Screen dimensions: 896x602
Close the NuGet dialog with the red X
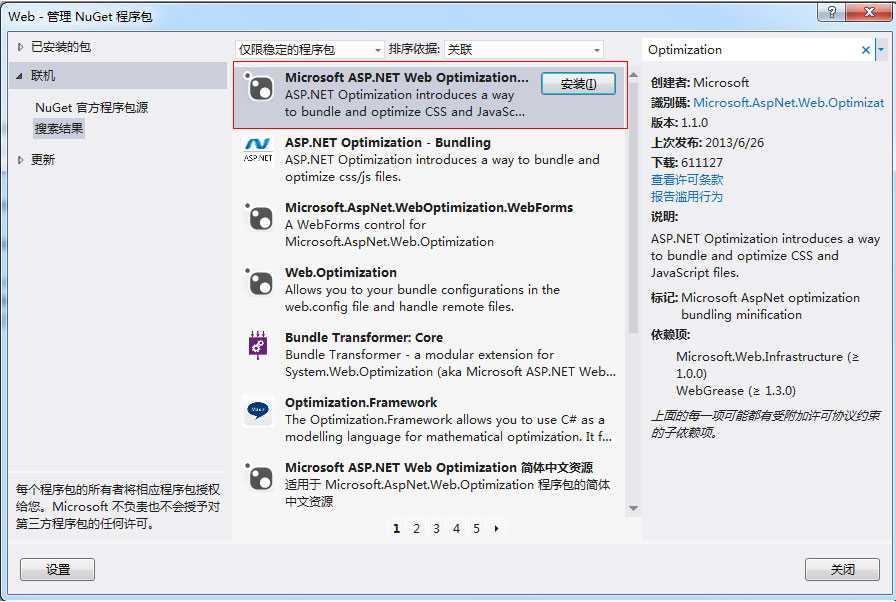click(x=869, y=11)
